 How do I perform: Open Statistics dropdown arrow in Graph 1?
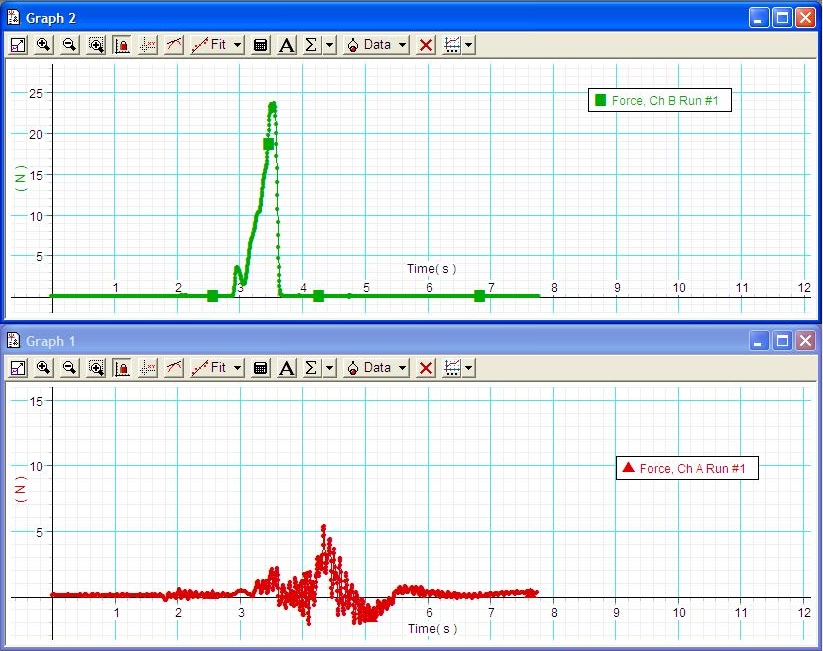click(x=330, y=368)
